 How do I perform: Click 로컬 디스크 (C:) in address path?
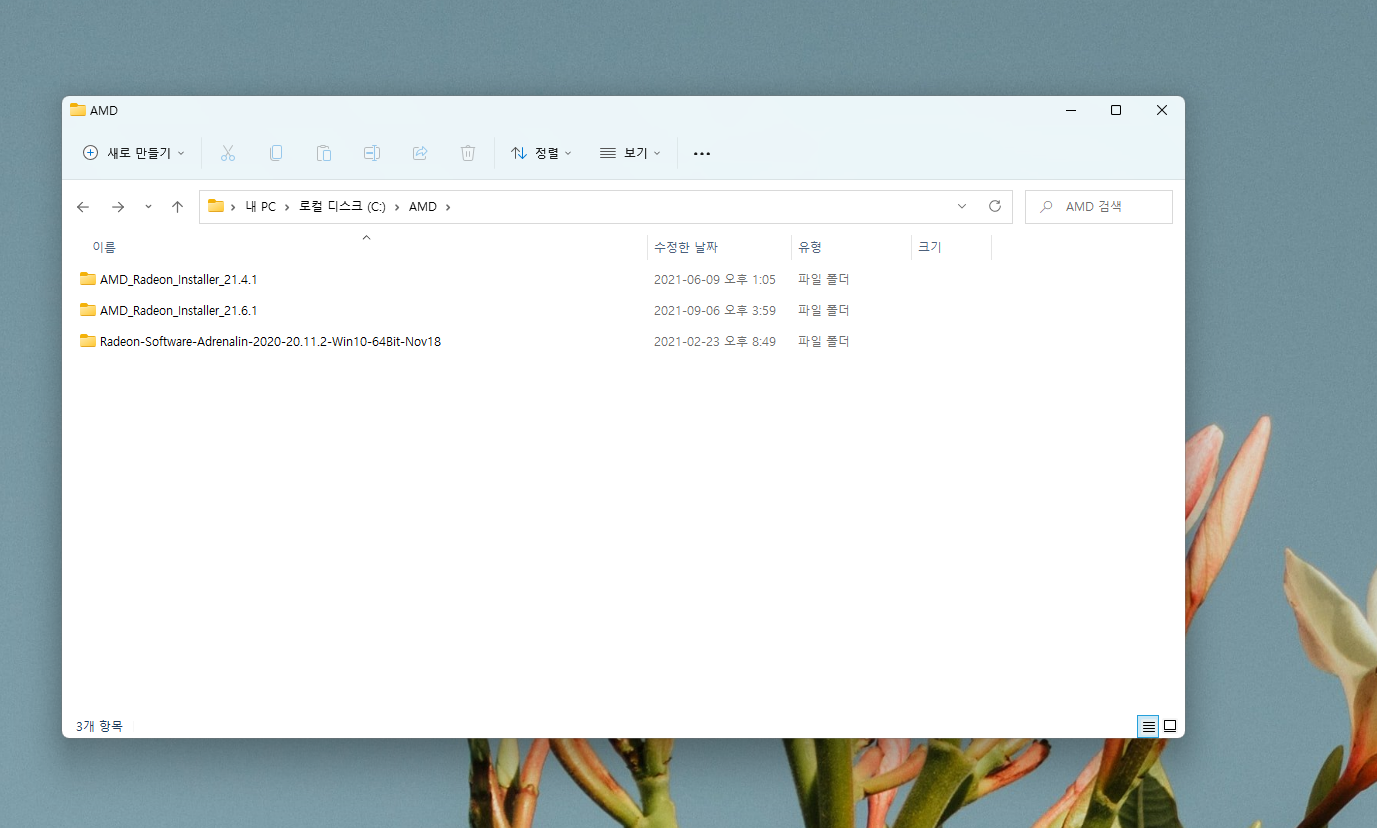coord(342,207)
